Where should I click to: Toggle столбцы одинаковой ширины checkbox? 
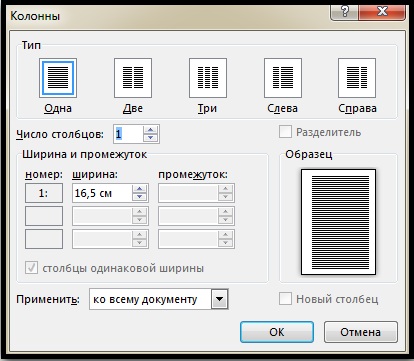pos(31,268)
